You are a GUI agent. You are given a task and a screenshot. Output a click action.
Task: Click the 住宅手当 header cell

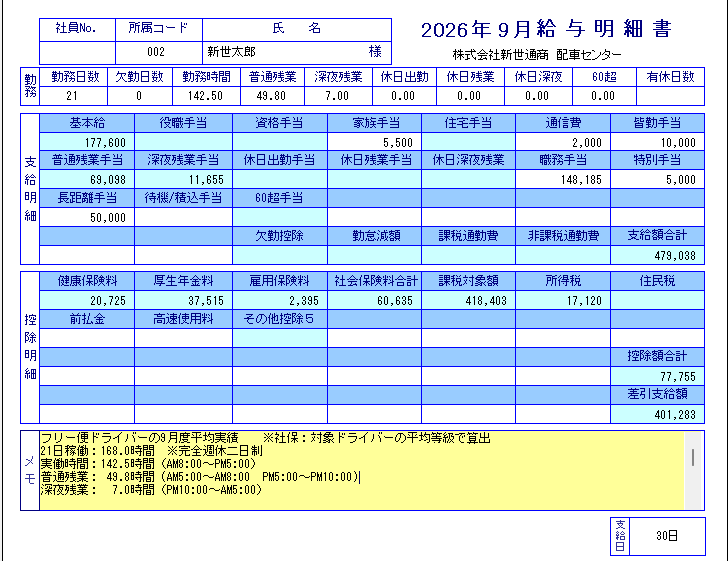468,123
